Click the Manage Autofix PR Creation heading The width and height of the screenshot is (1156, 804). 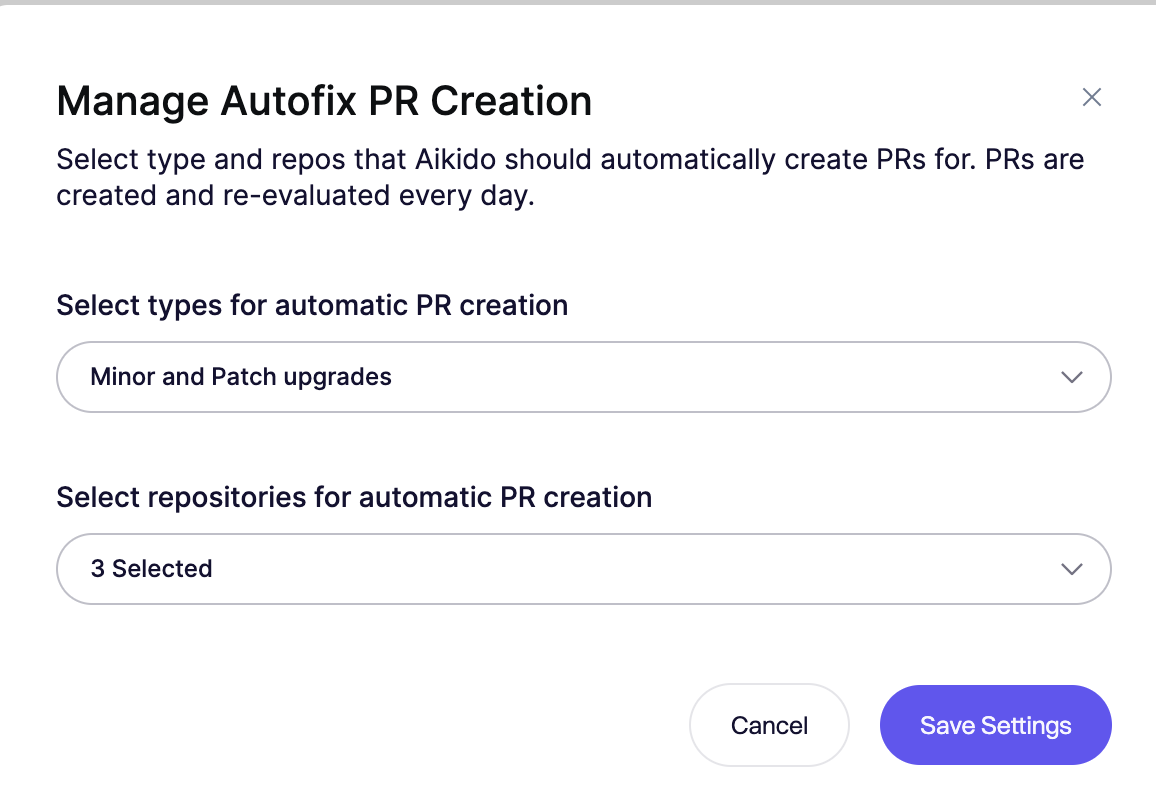[x=324, y=101]
